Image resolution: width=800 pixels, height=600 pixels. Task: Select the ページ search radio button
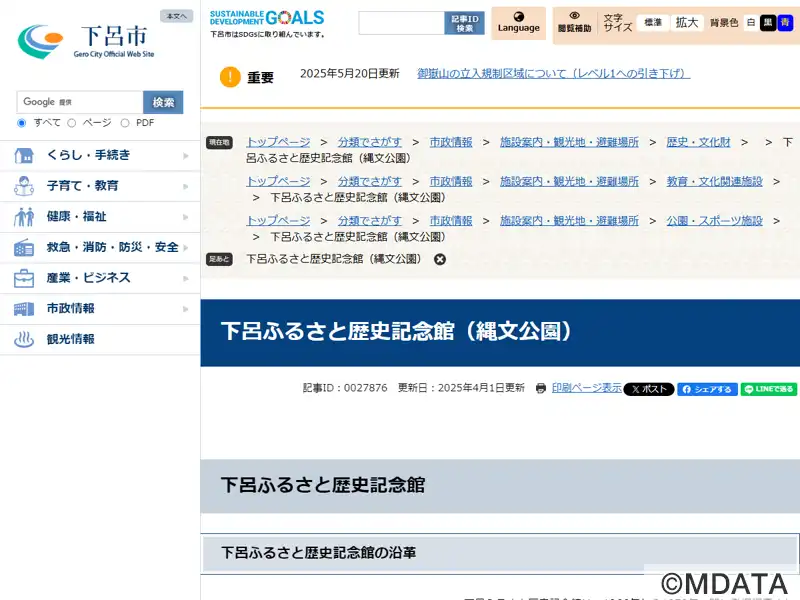tap(72, 123)
